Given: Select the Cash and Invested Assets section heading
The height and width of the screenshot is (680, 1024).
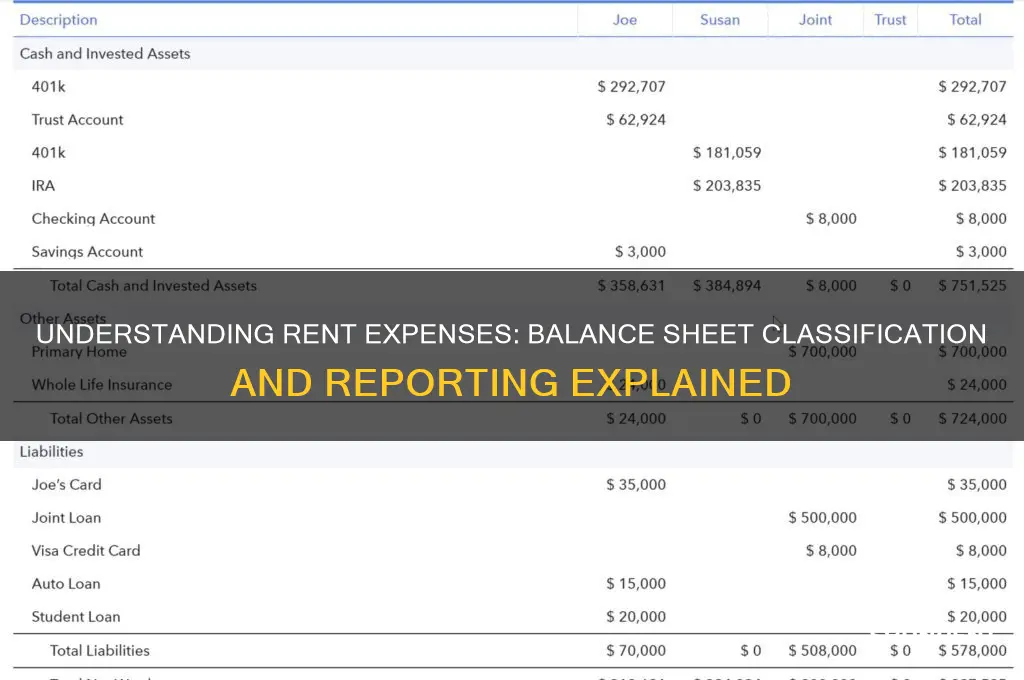Looking at the screenshot, I should click(105, 54).
